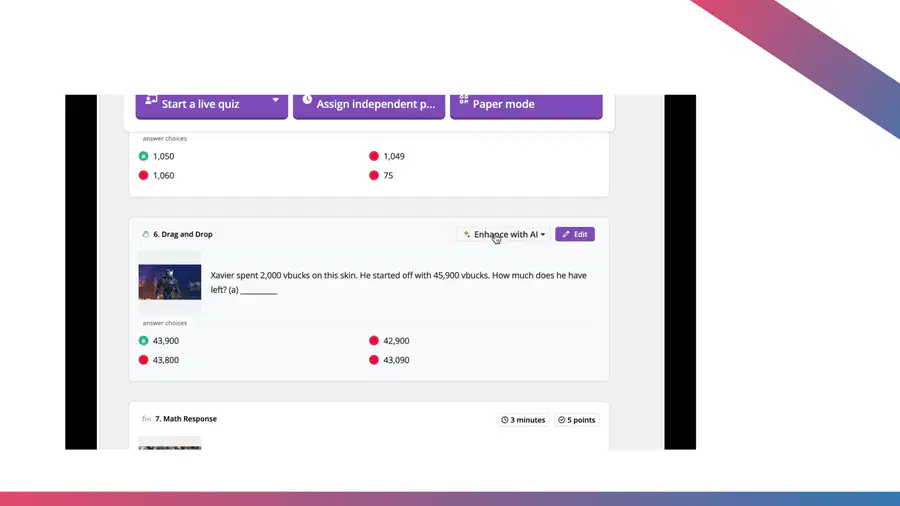Screen dimensions: 900x506
Task: Click the answer choices label in question 6
Action: point(165,323)
